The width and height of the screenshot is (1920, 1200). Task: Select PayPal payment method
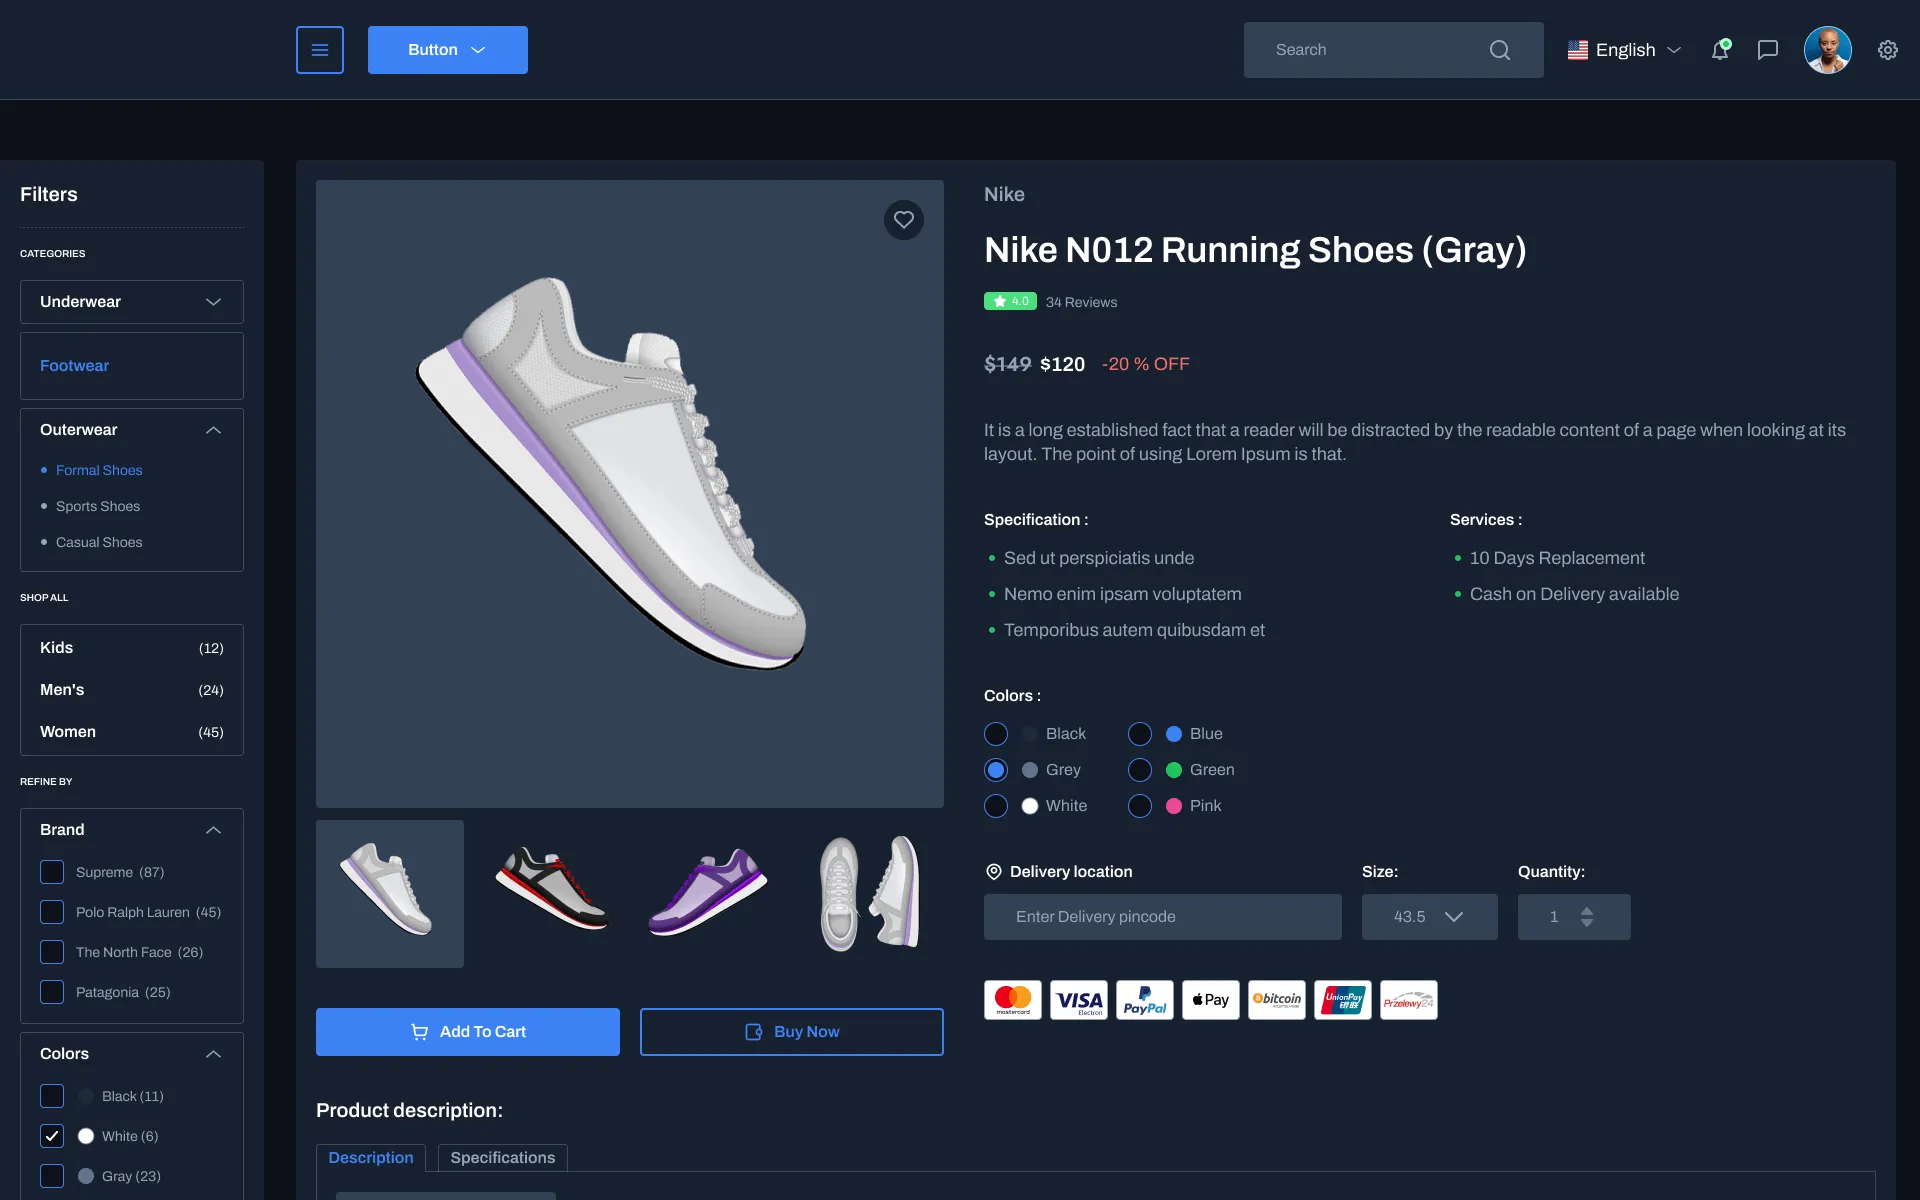pyautogui.click(x=1144, y=999)
